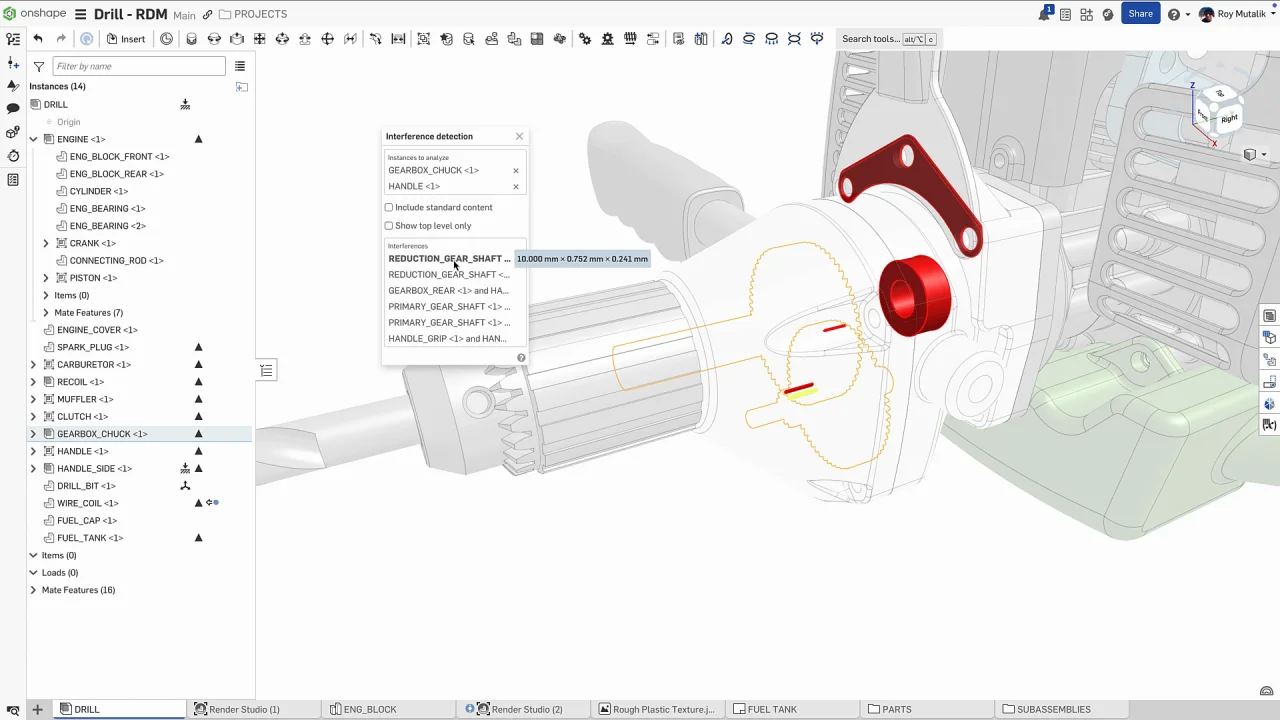Click the interference detection help icon
1280x720 pixels.
click(x=521, y=357)
